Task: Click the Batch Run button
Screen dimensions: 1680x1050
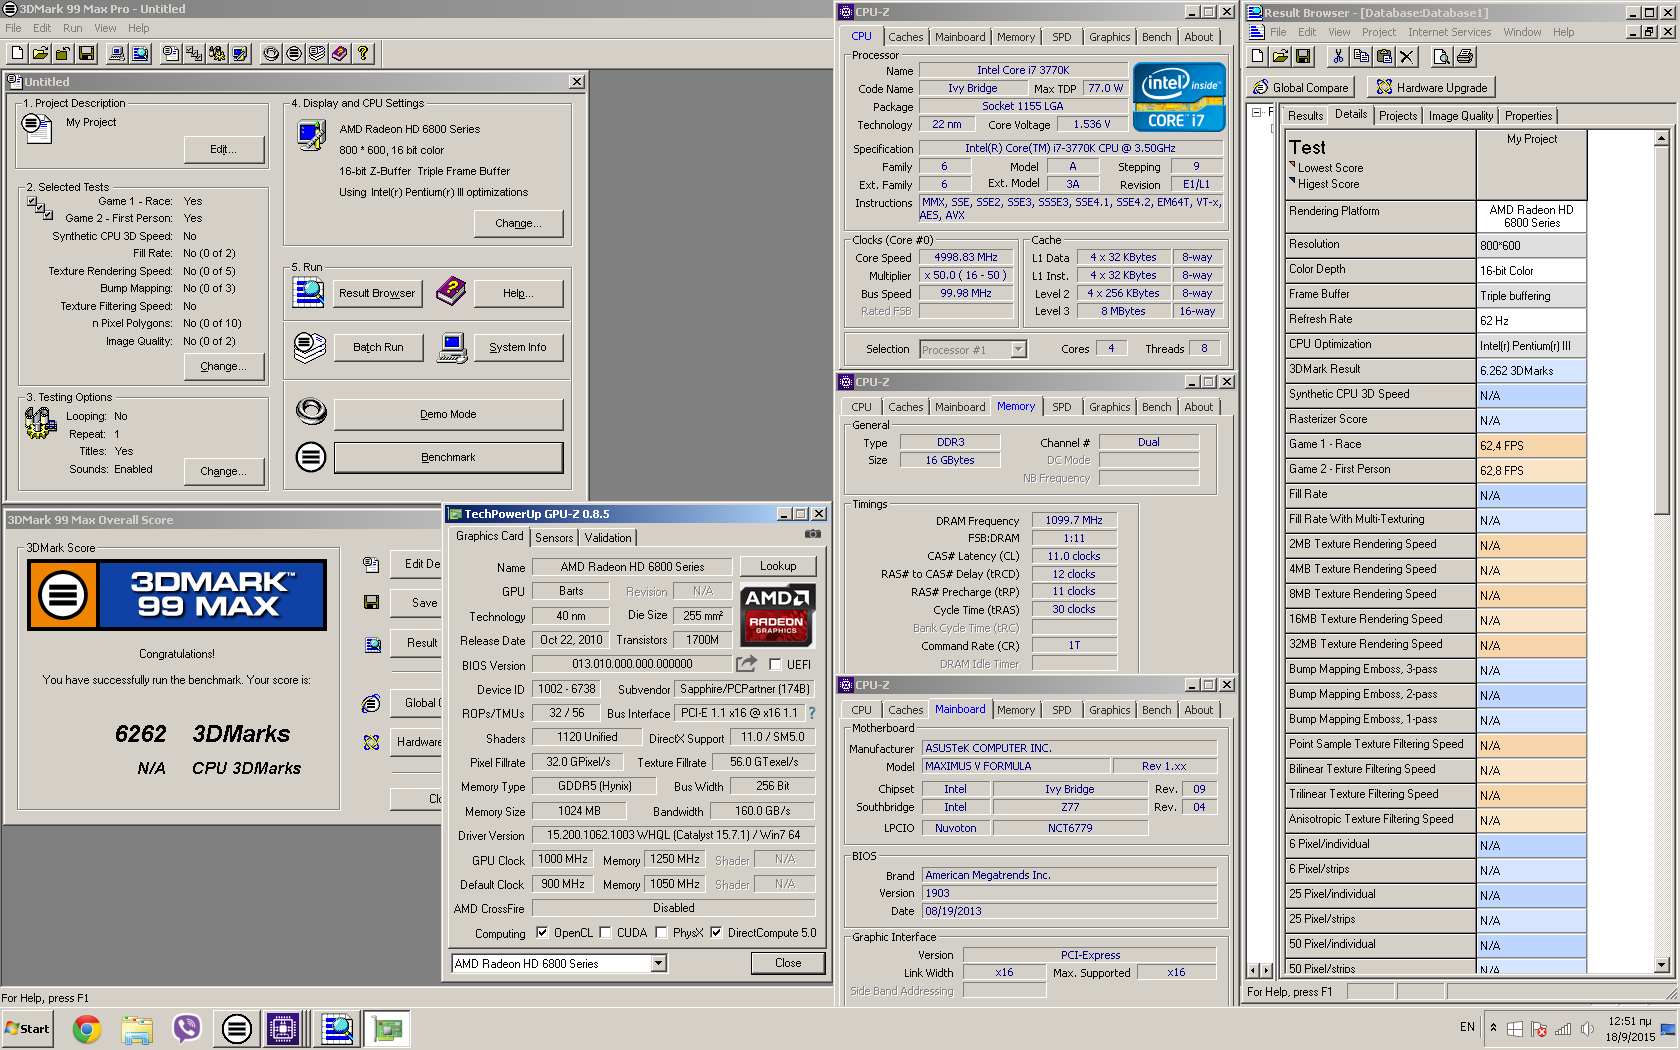Action: tap(378, 347)
